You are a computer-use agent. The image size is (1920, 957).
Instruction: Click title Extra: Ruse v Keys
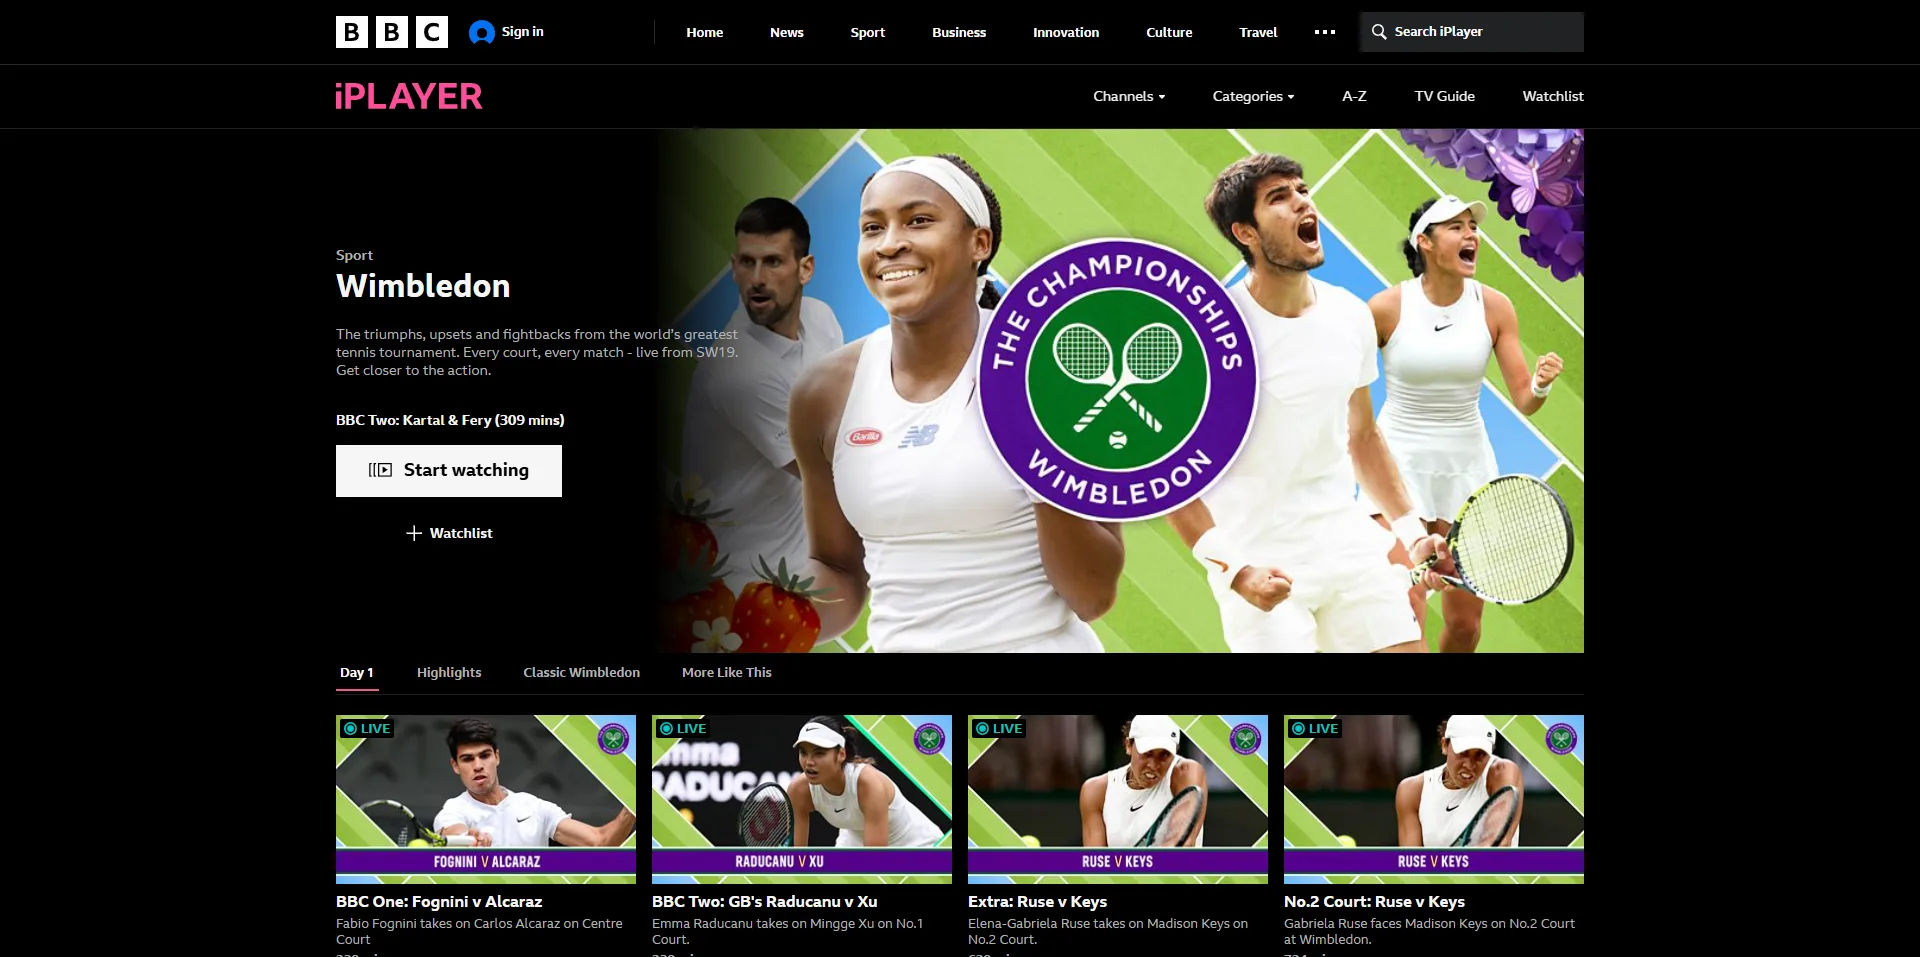(x=1038, y=902)
